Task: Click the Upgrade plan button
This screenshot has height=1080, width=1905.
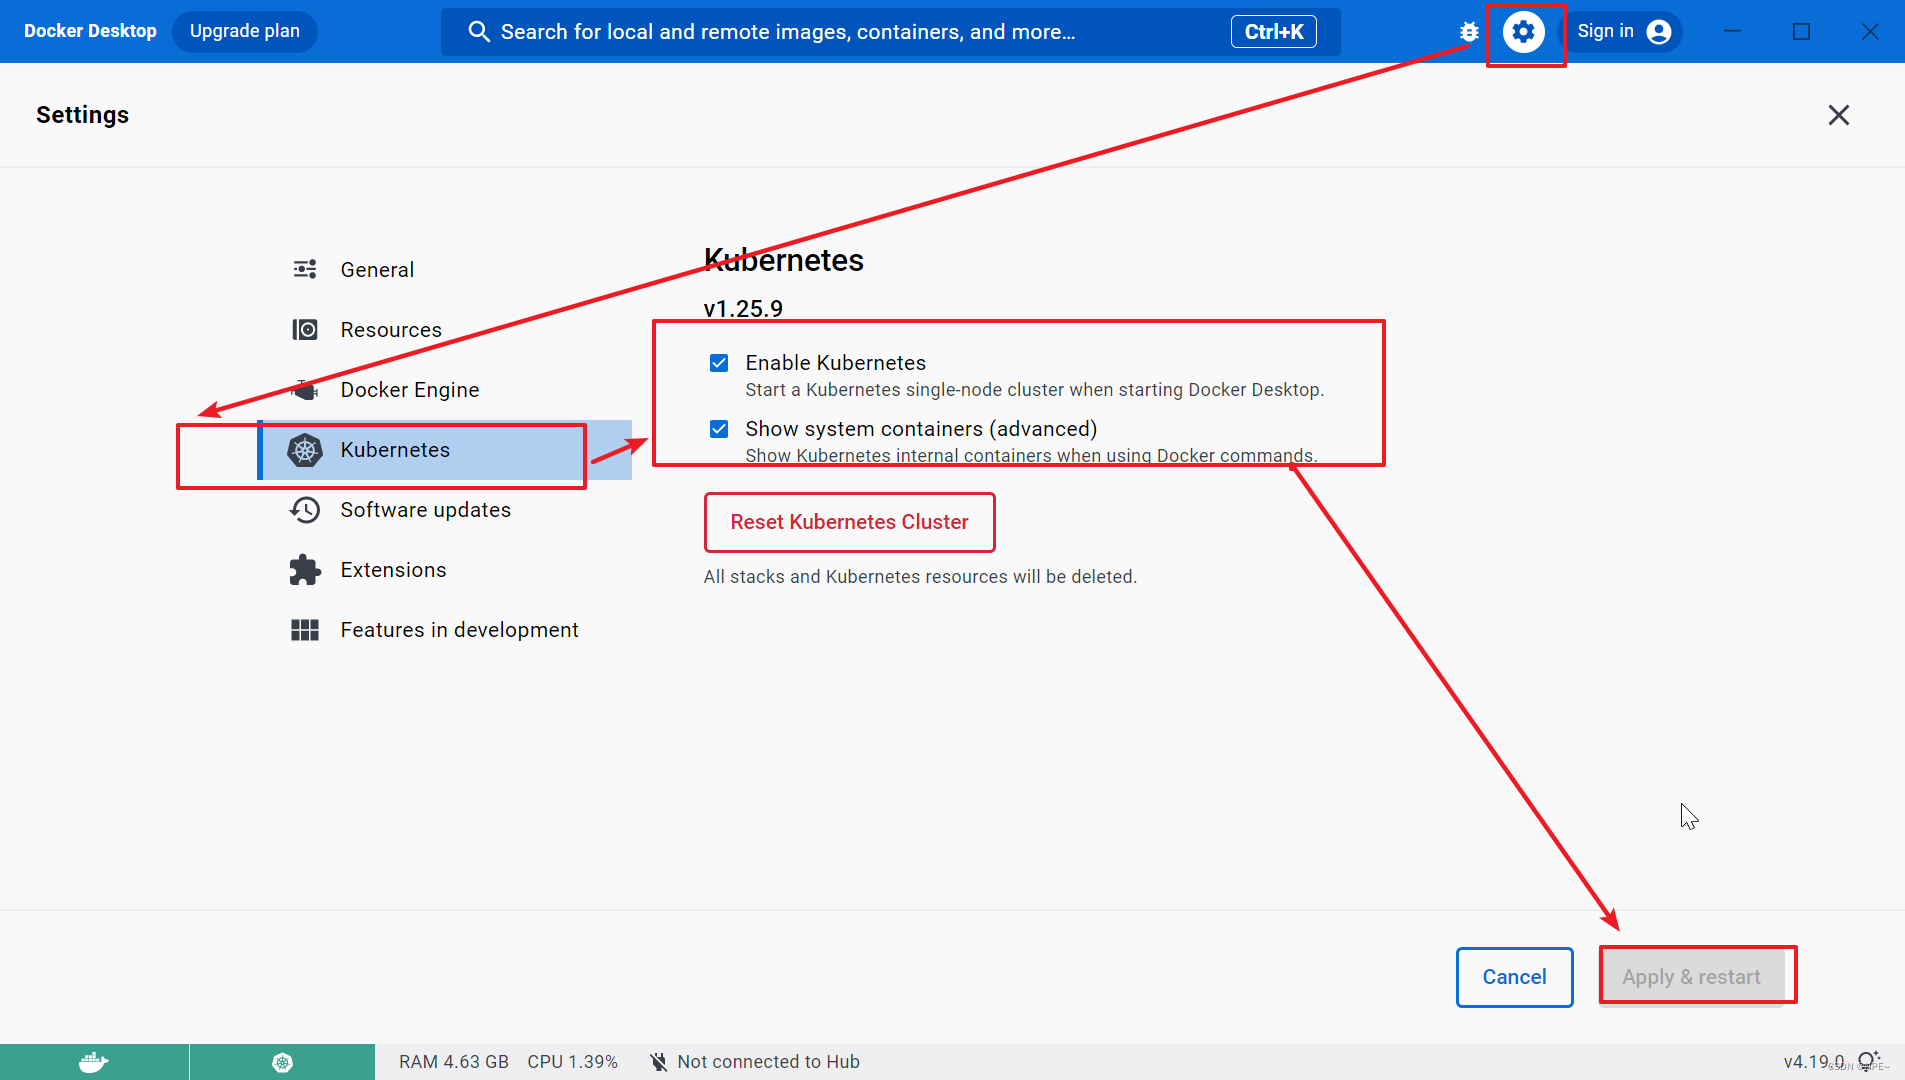Action: (245, 31)
